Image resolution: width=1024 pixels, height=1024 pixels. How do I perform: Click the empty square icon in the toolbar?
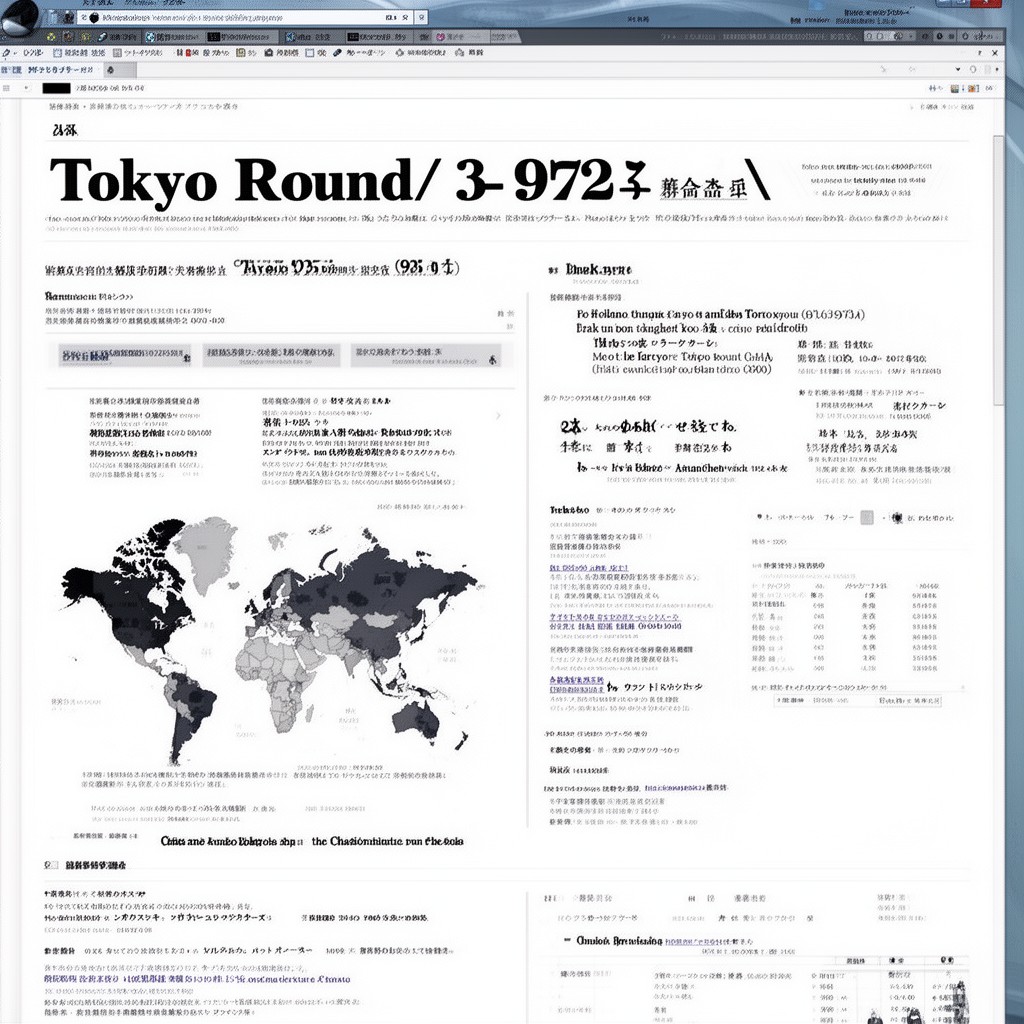[310, 52]
